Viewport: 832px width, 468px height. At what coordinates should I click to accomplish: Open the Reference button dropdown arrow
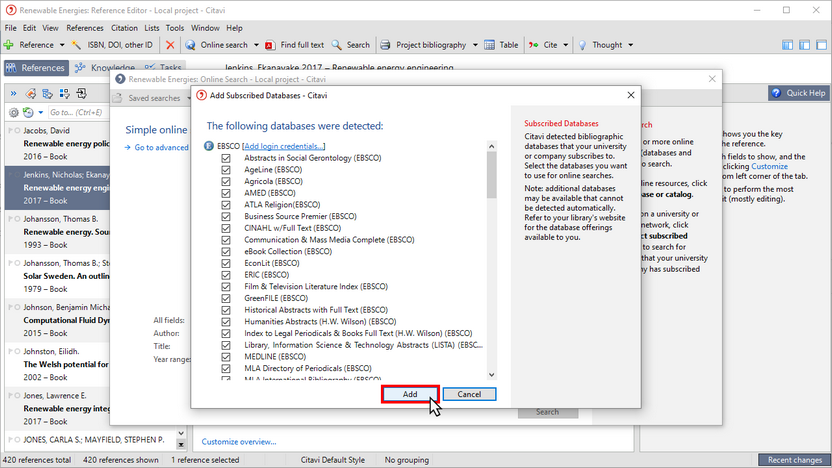pyautogui.click(x=62, y=45)
